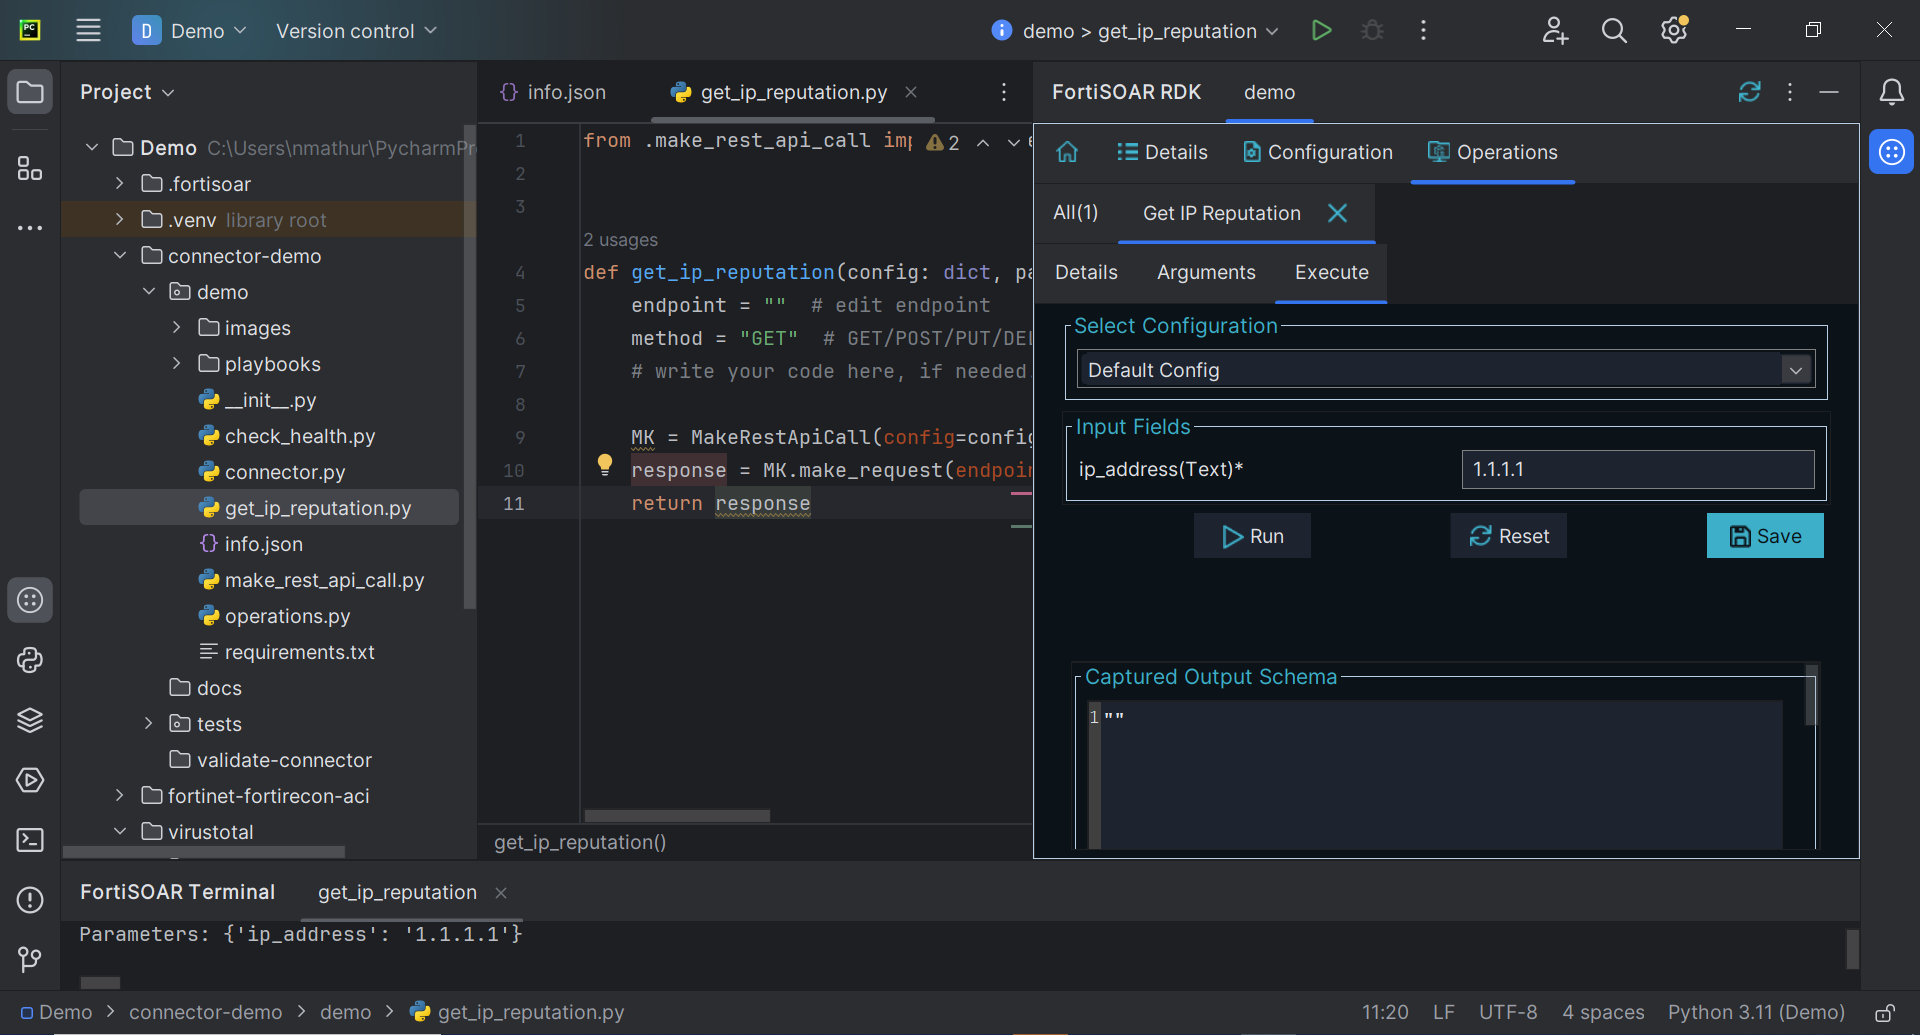Open the Git version control sidebar icon

(x=30, y=960)
